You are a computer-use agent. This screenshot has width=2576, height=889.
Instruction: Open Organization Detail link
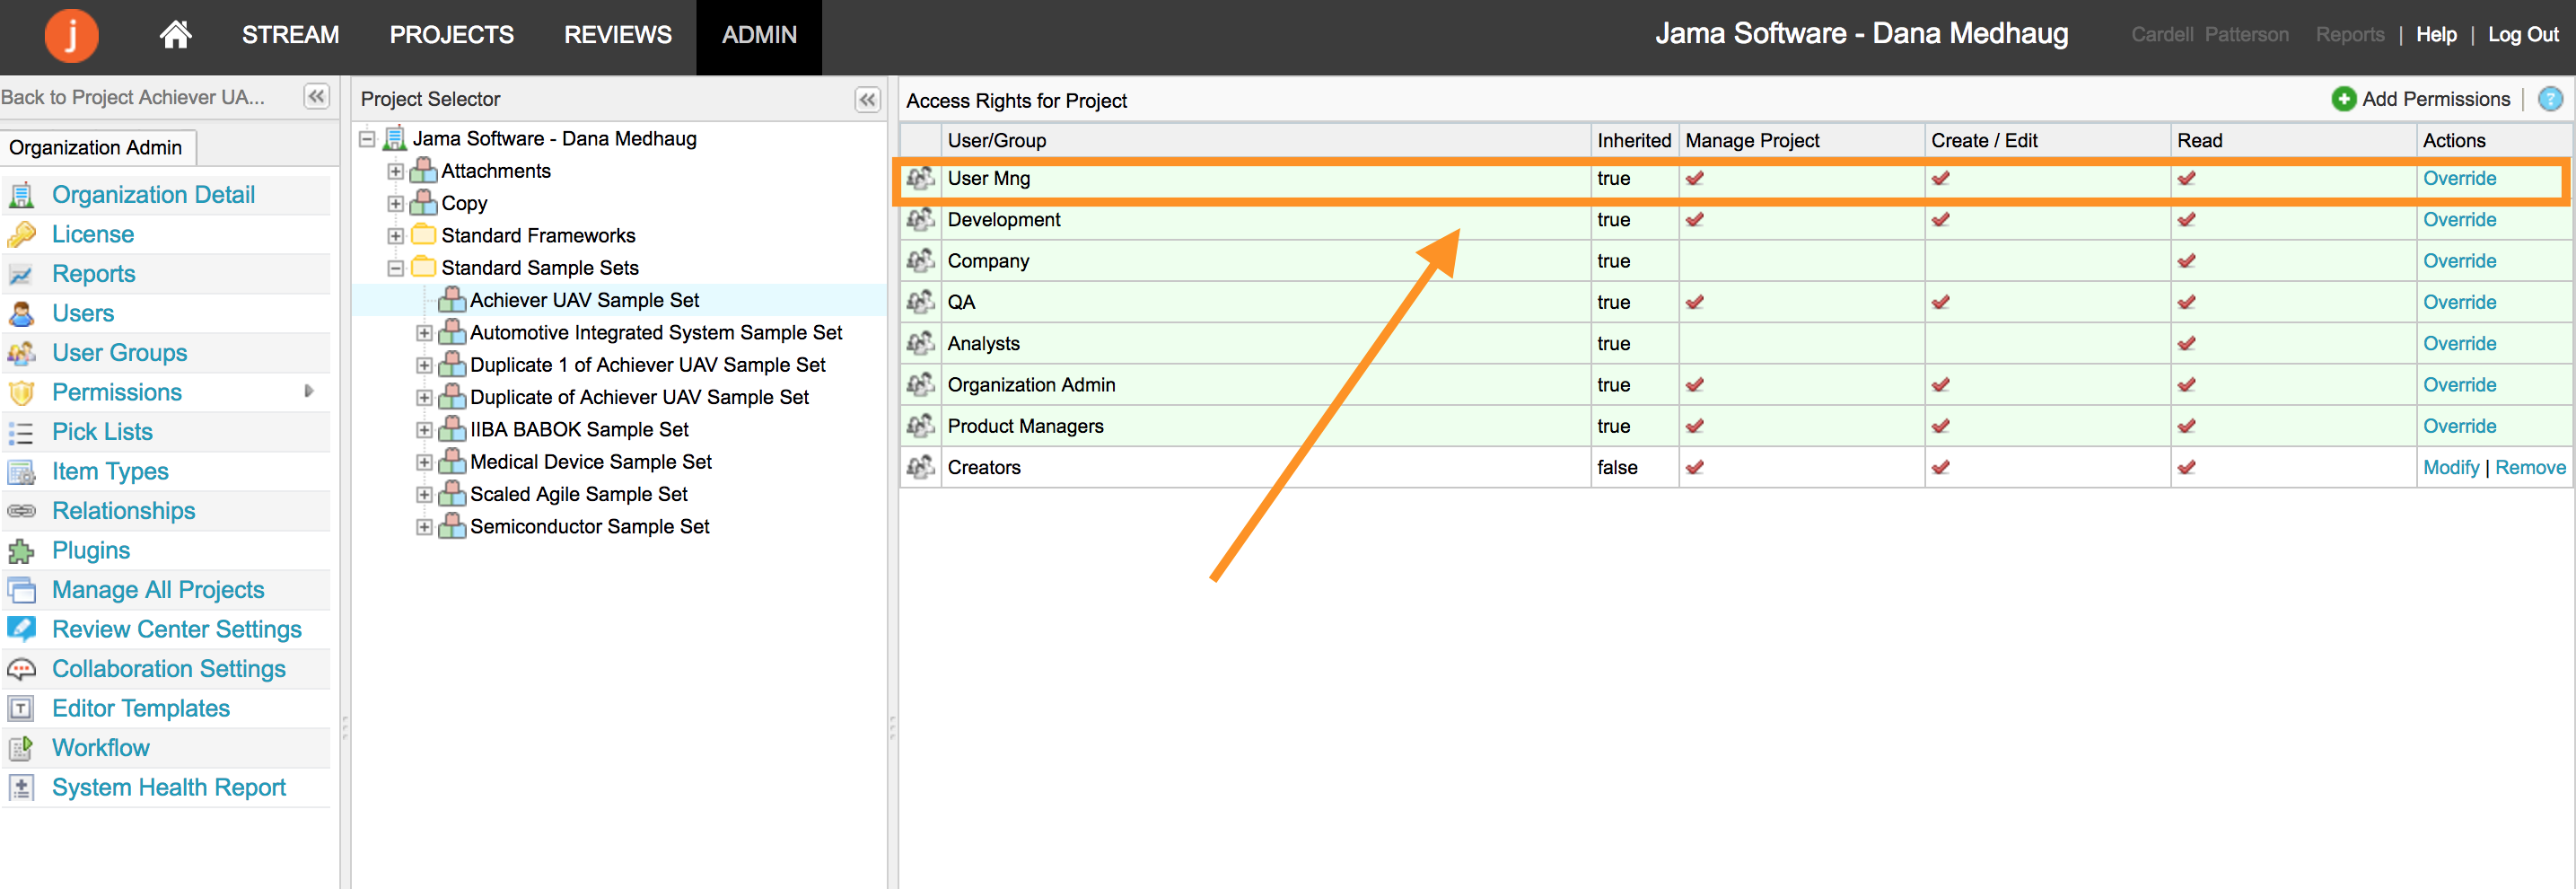[153, 195]
